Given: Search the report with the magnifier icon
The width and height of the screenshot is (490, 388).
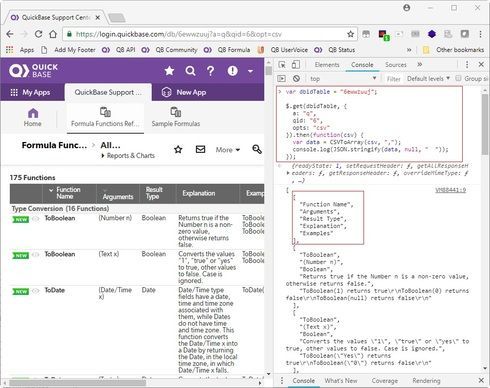Looking at the screenshot, I should coord(257,149).
